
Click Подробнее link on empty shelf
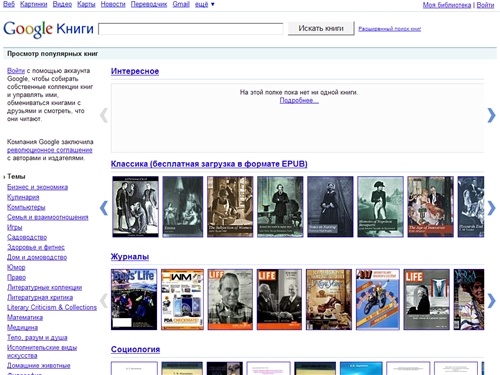pyautogui.click(x=299, y=100)
